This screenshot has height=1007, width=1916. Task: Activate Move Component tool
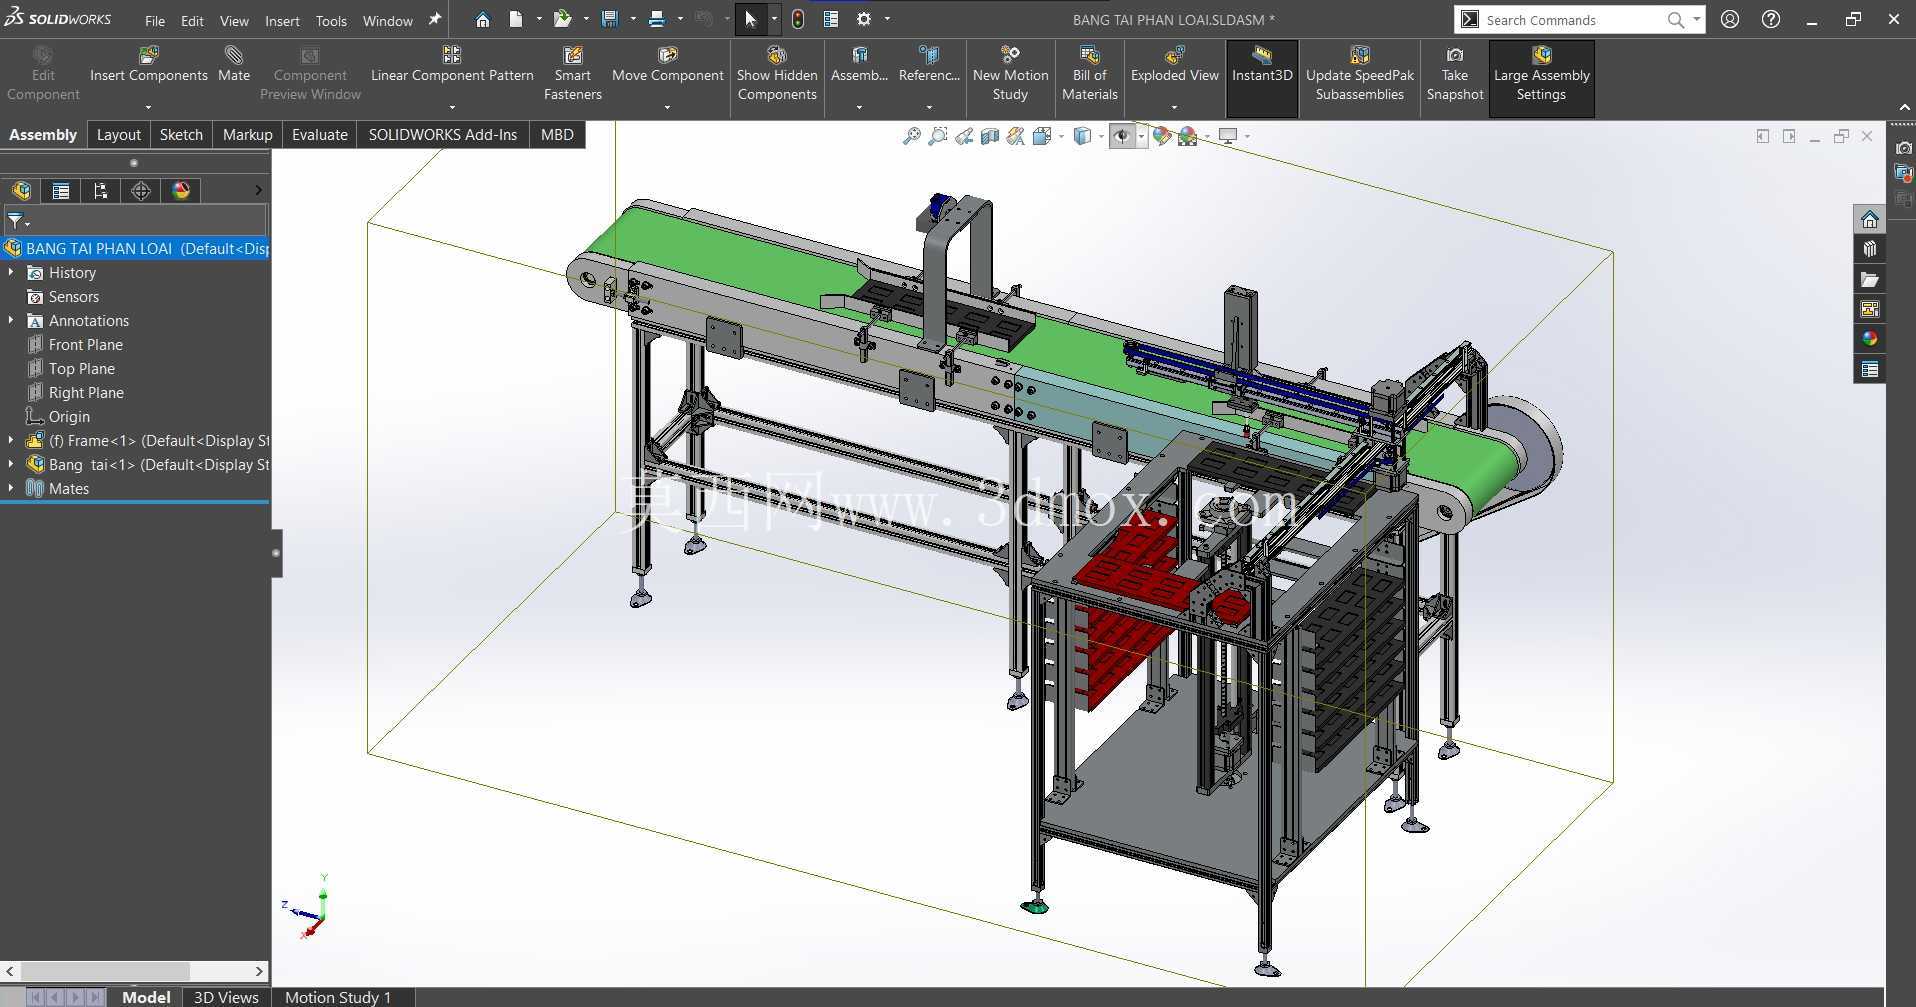tap(668, 64)
